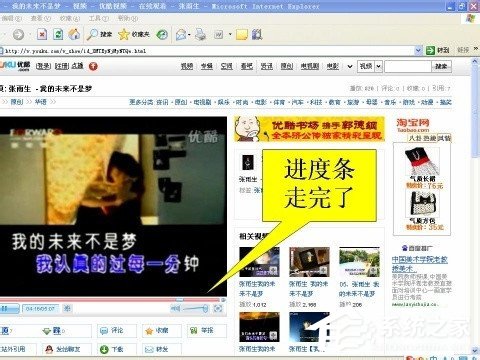This screenshot has height=360, width=480.
Task: Click the 转发 forward mail button
Action: [161, 349]
